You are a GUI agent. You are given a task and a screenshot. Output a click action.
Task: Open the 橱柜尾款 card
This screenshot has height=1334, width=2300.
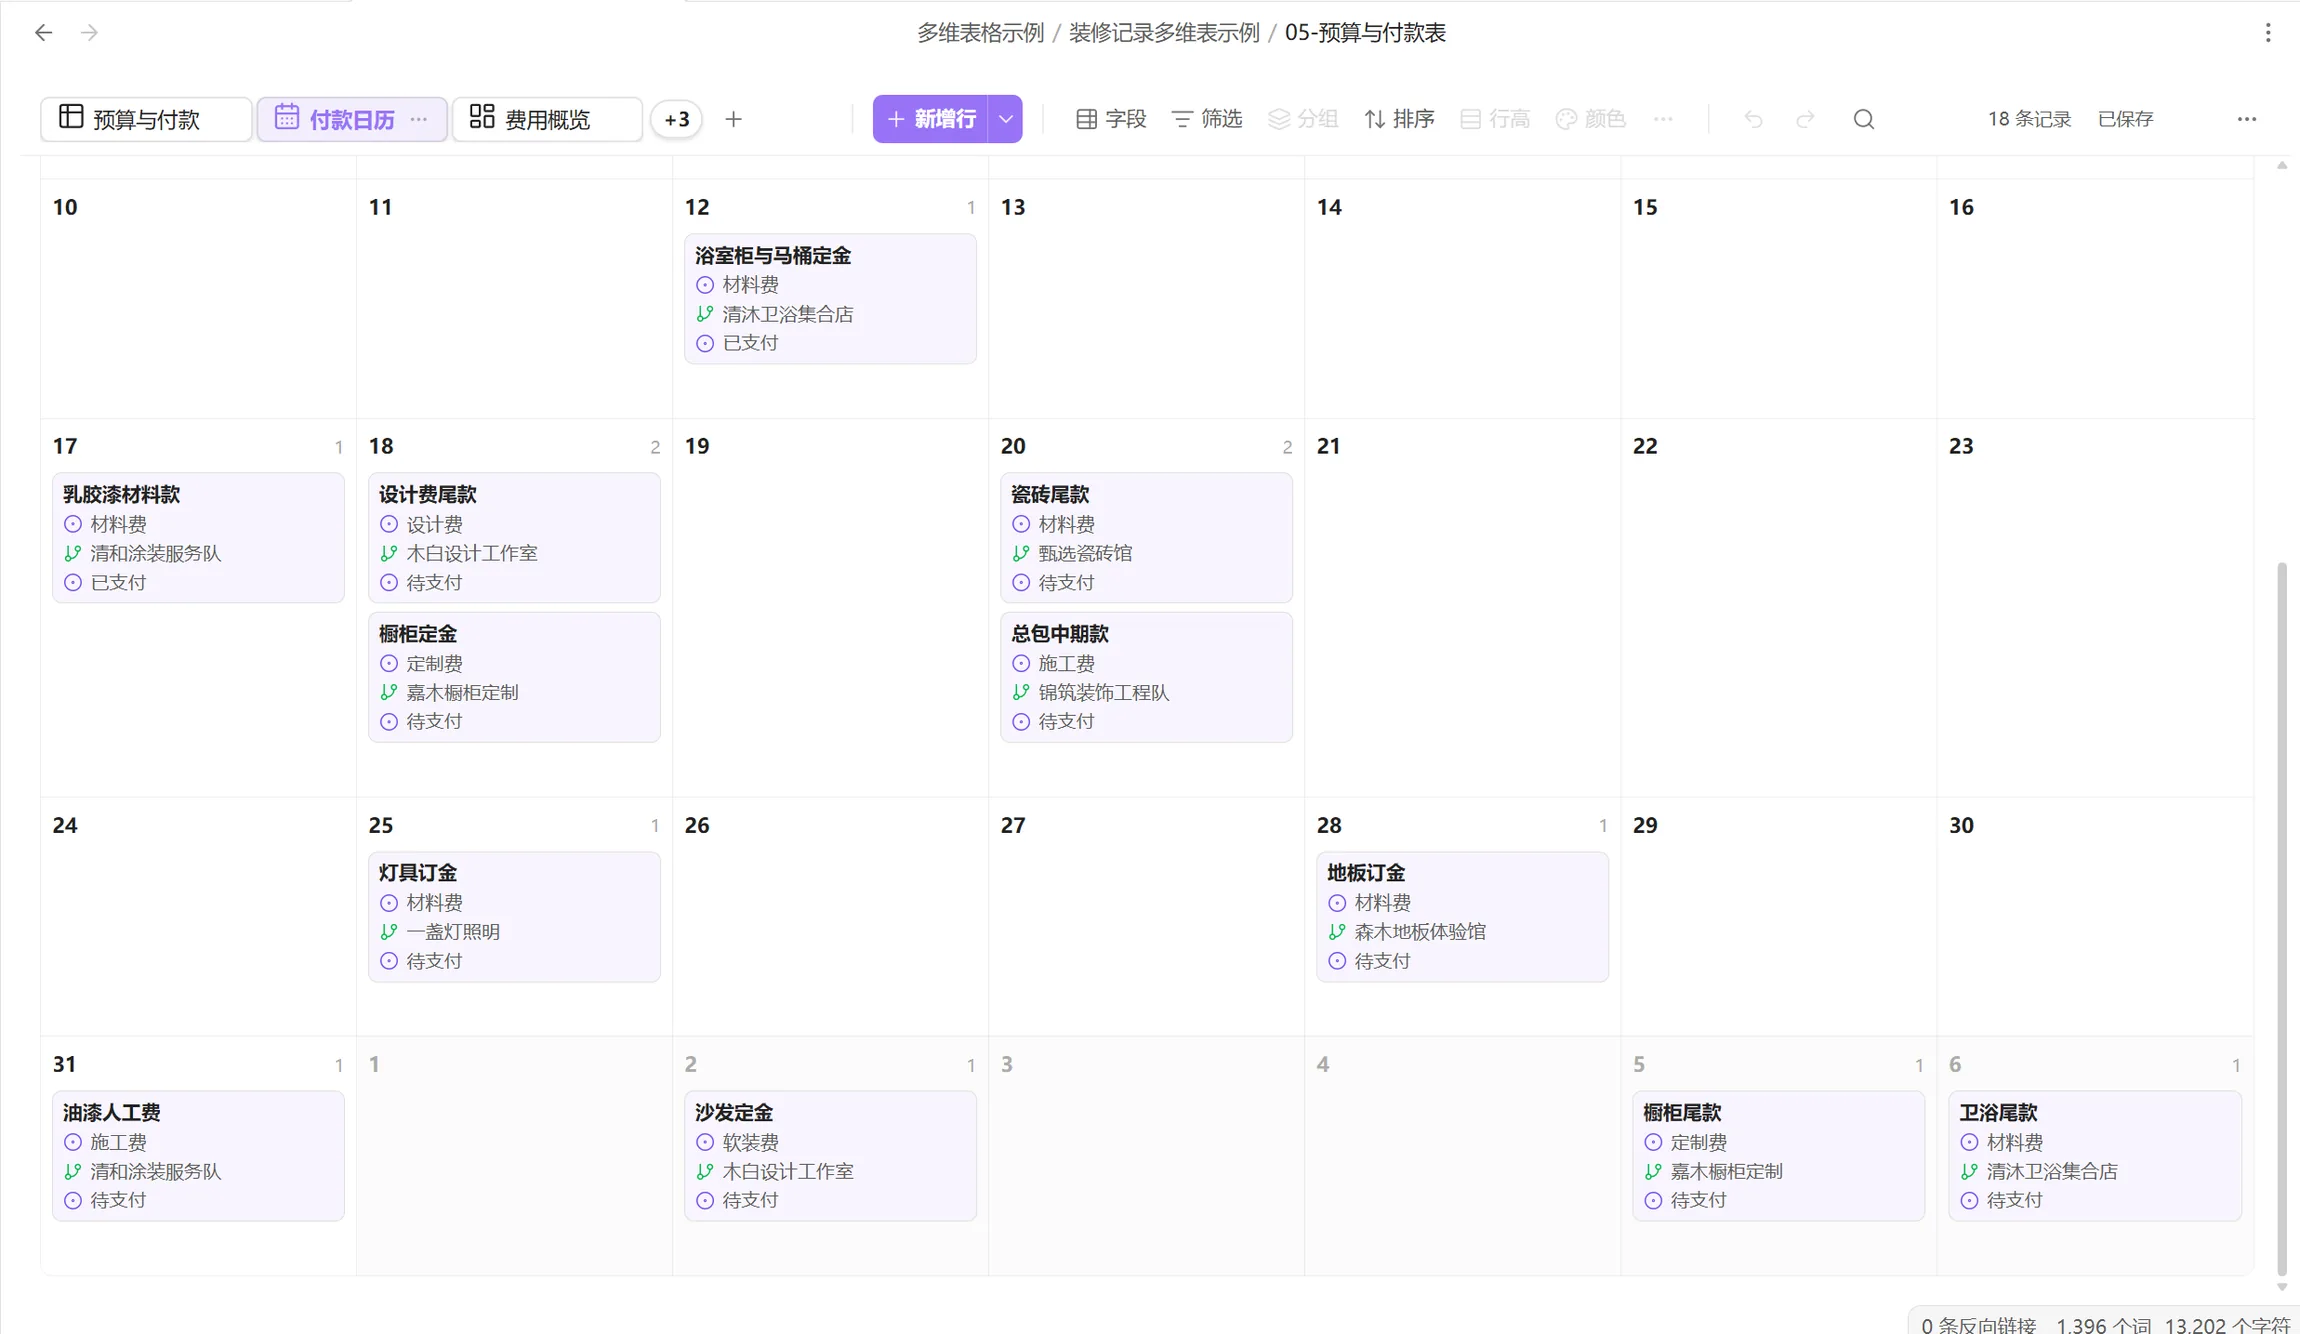click(1778, 1155)
